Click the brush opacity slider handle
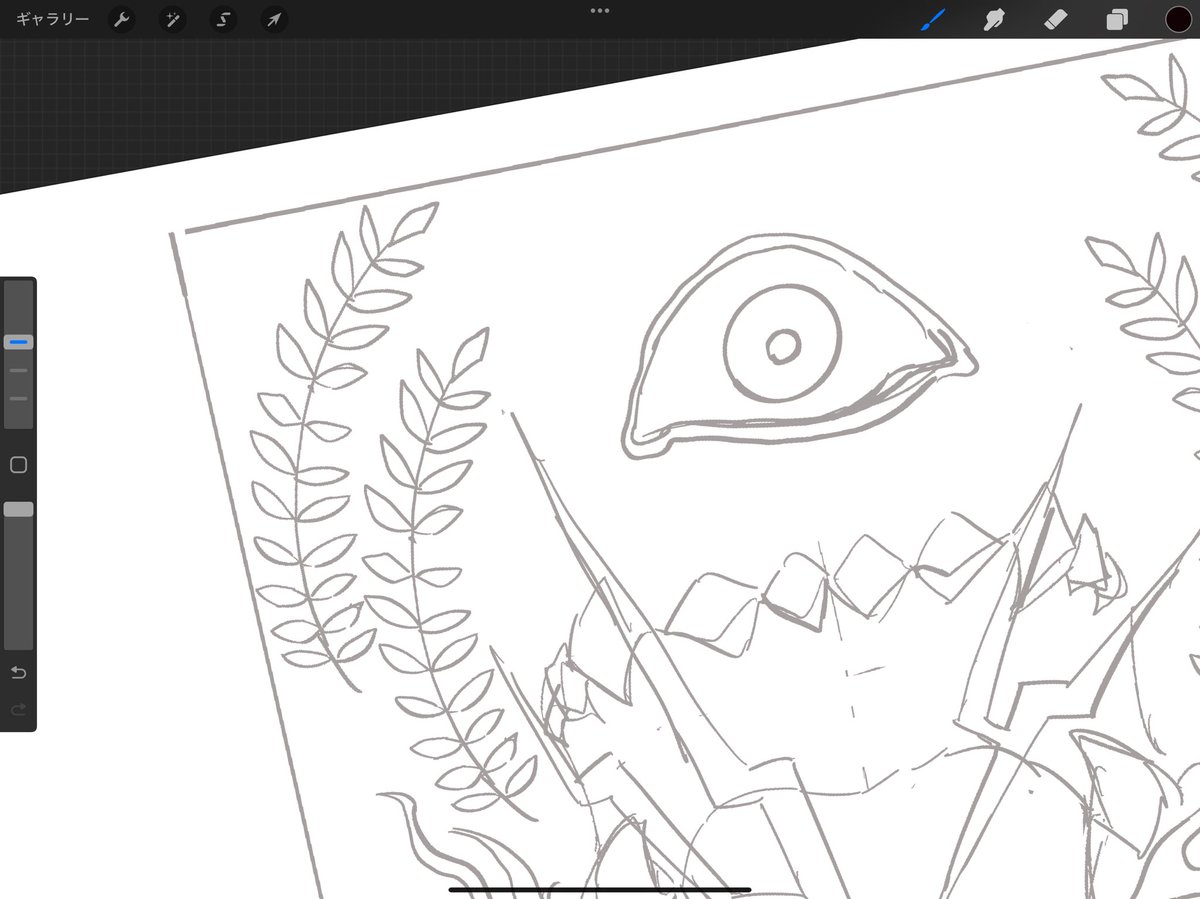This screenshot has height=899, width=1200. [18, 509]
